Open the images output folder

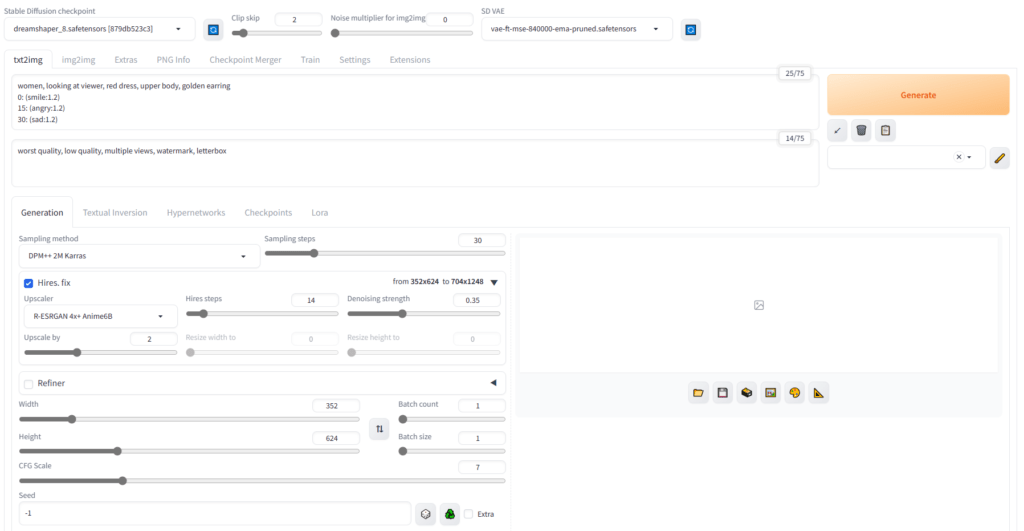(x=699, y=393)
